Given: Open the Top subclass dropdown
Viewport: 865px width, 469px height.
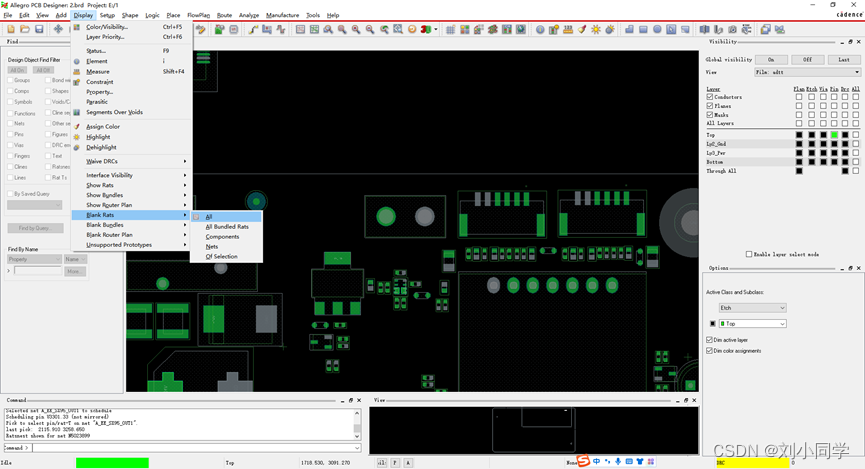Looking at the screenshot, I should (x=753, y=324).
